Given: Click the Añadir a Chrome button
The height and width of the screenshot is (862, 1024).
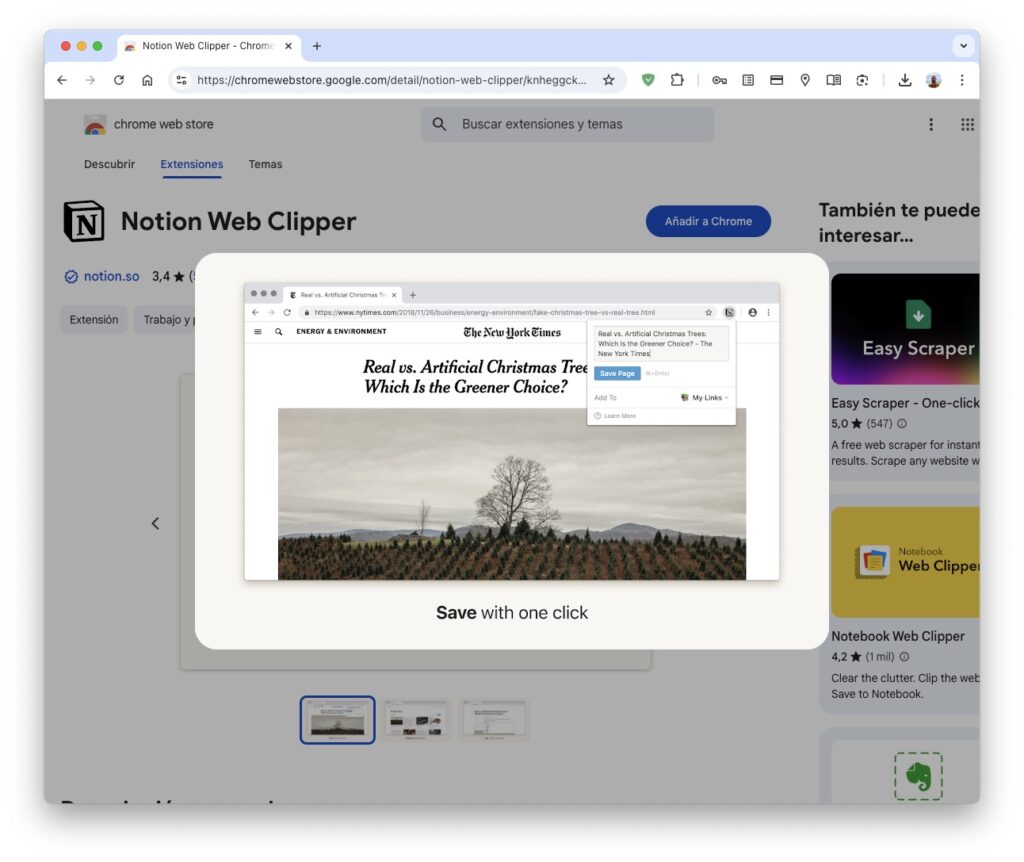Looking at the screenshot, I should point(708,221).
